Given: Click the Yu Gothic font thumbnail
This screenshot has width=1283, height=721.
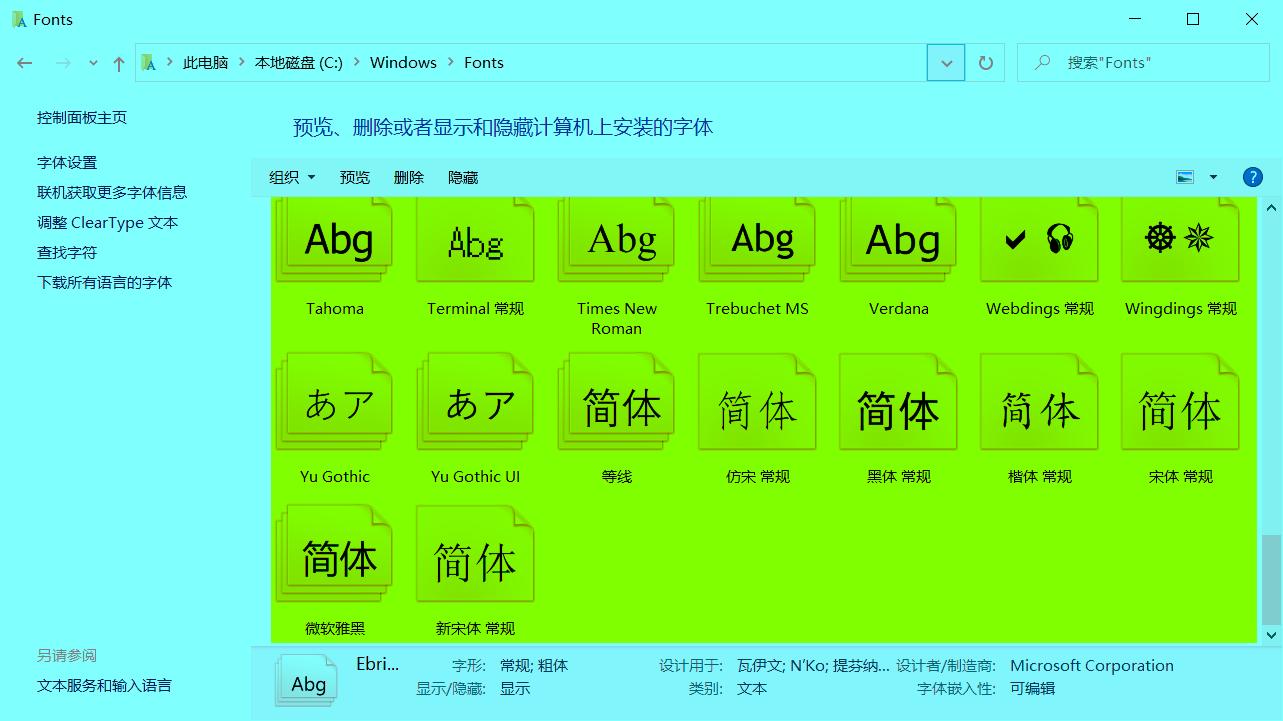Looking at the screenshot, I should click(x=334, y=401).
